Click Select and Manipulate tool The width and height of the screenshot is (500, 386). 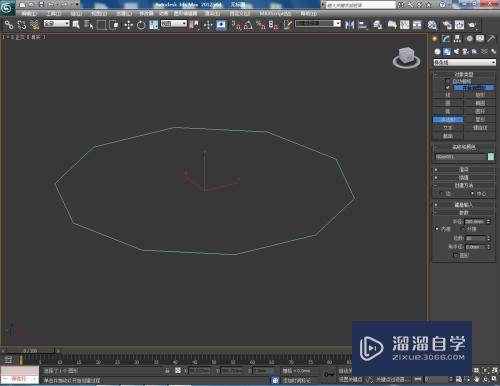coord(208,25)
